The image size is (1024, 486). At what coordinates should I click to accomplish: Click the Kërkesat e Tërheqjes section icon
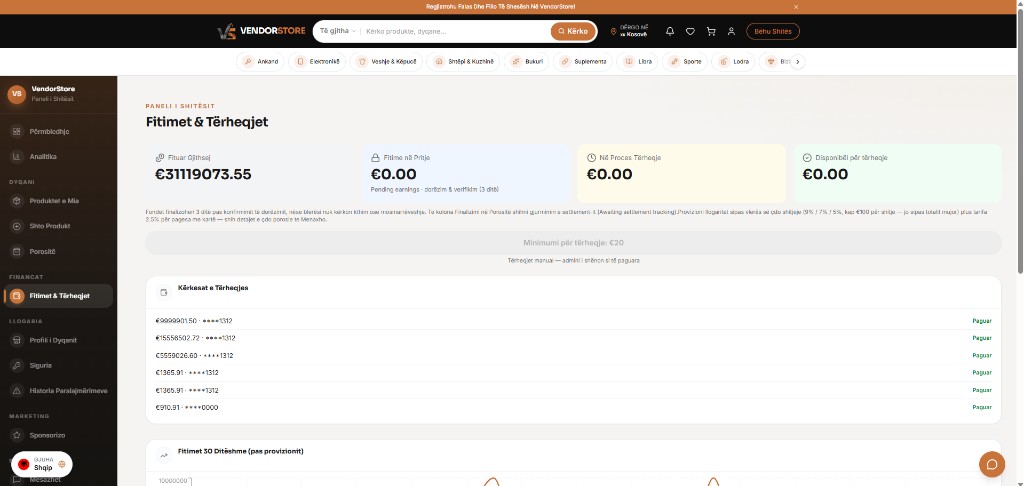click(x=163, y=293)
